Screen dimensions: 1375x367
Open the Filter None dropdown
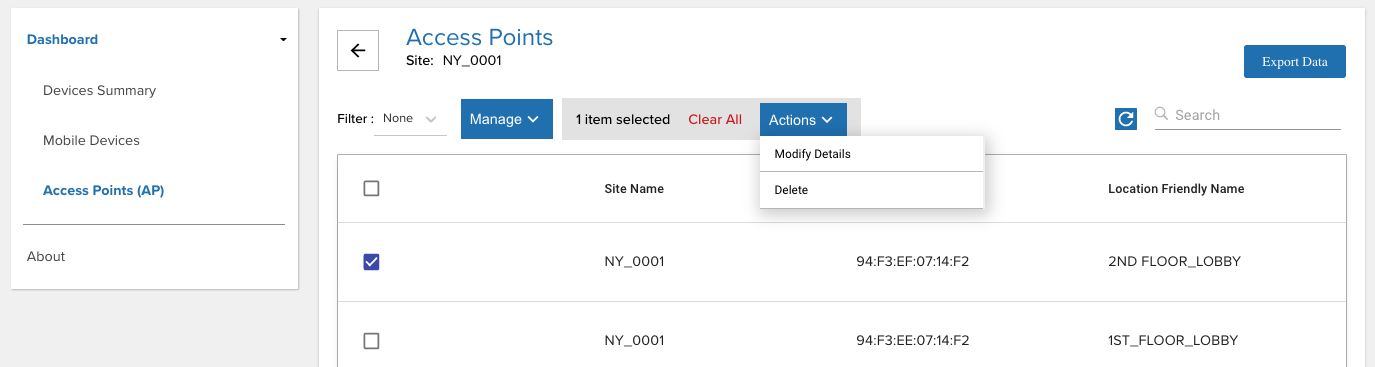410,119
